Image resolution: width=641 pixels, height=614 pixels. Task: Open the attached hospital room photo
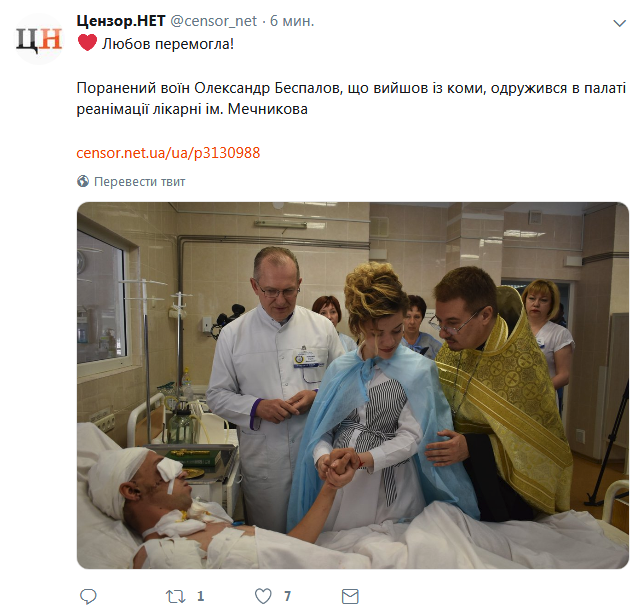pyautogui.click(x=353, y=385)
